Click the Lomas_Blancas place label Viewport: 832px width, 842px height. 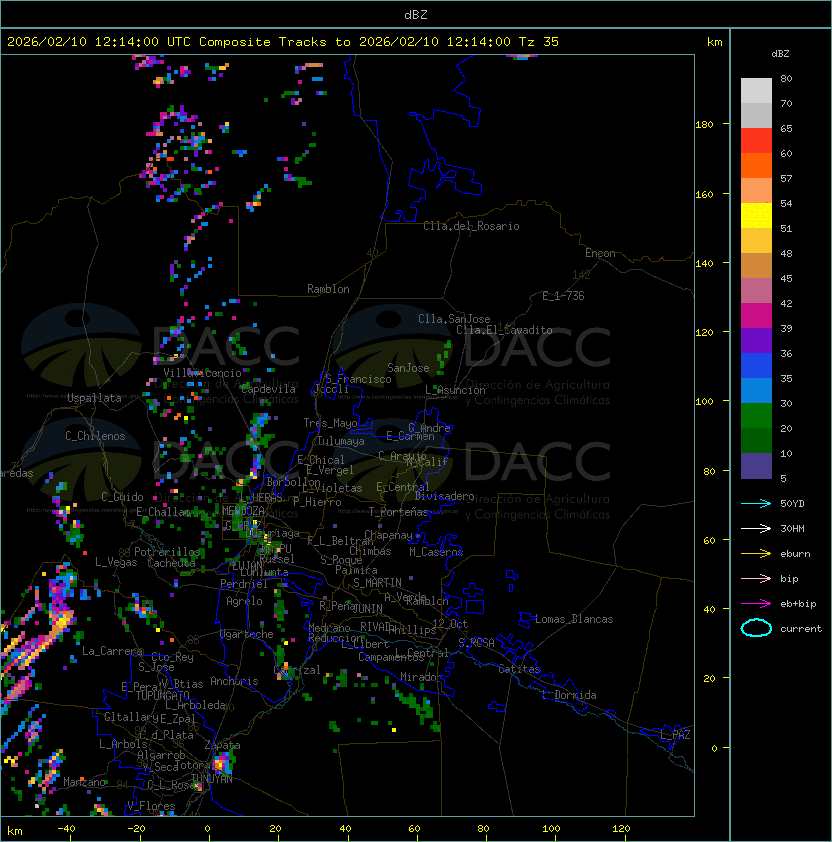pyautogui.click(x=574, y=619)
